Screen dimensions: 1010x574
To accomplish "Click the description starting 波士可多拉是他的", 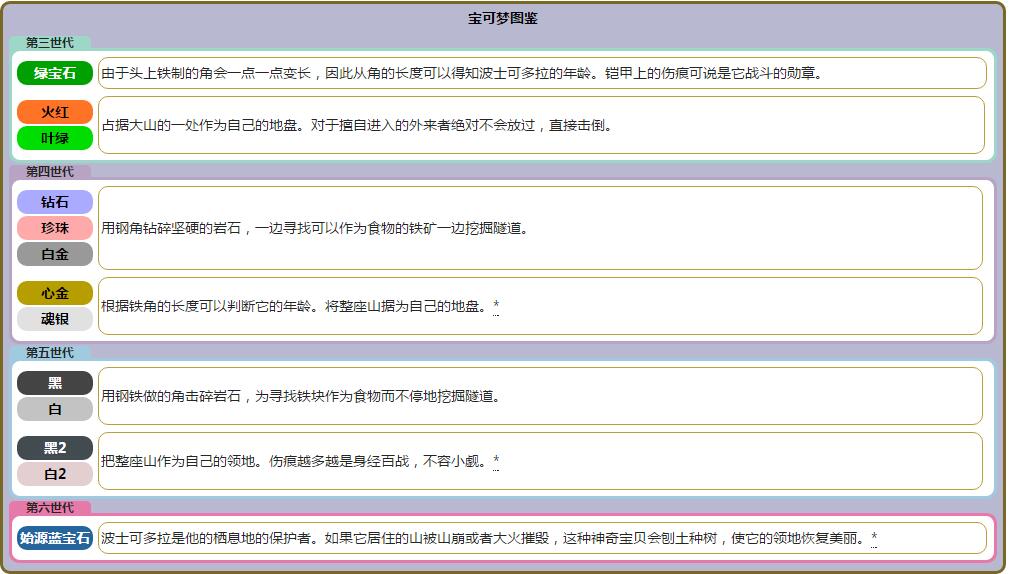I will (x=484, y=538).
